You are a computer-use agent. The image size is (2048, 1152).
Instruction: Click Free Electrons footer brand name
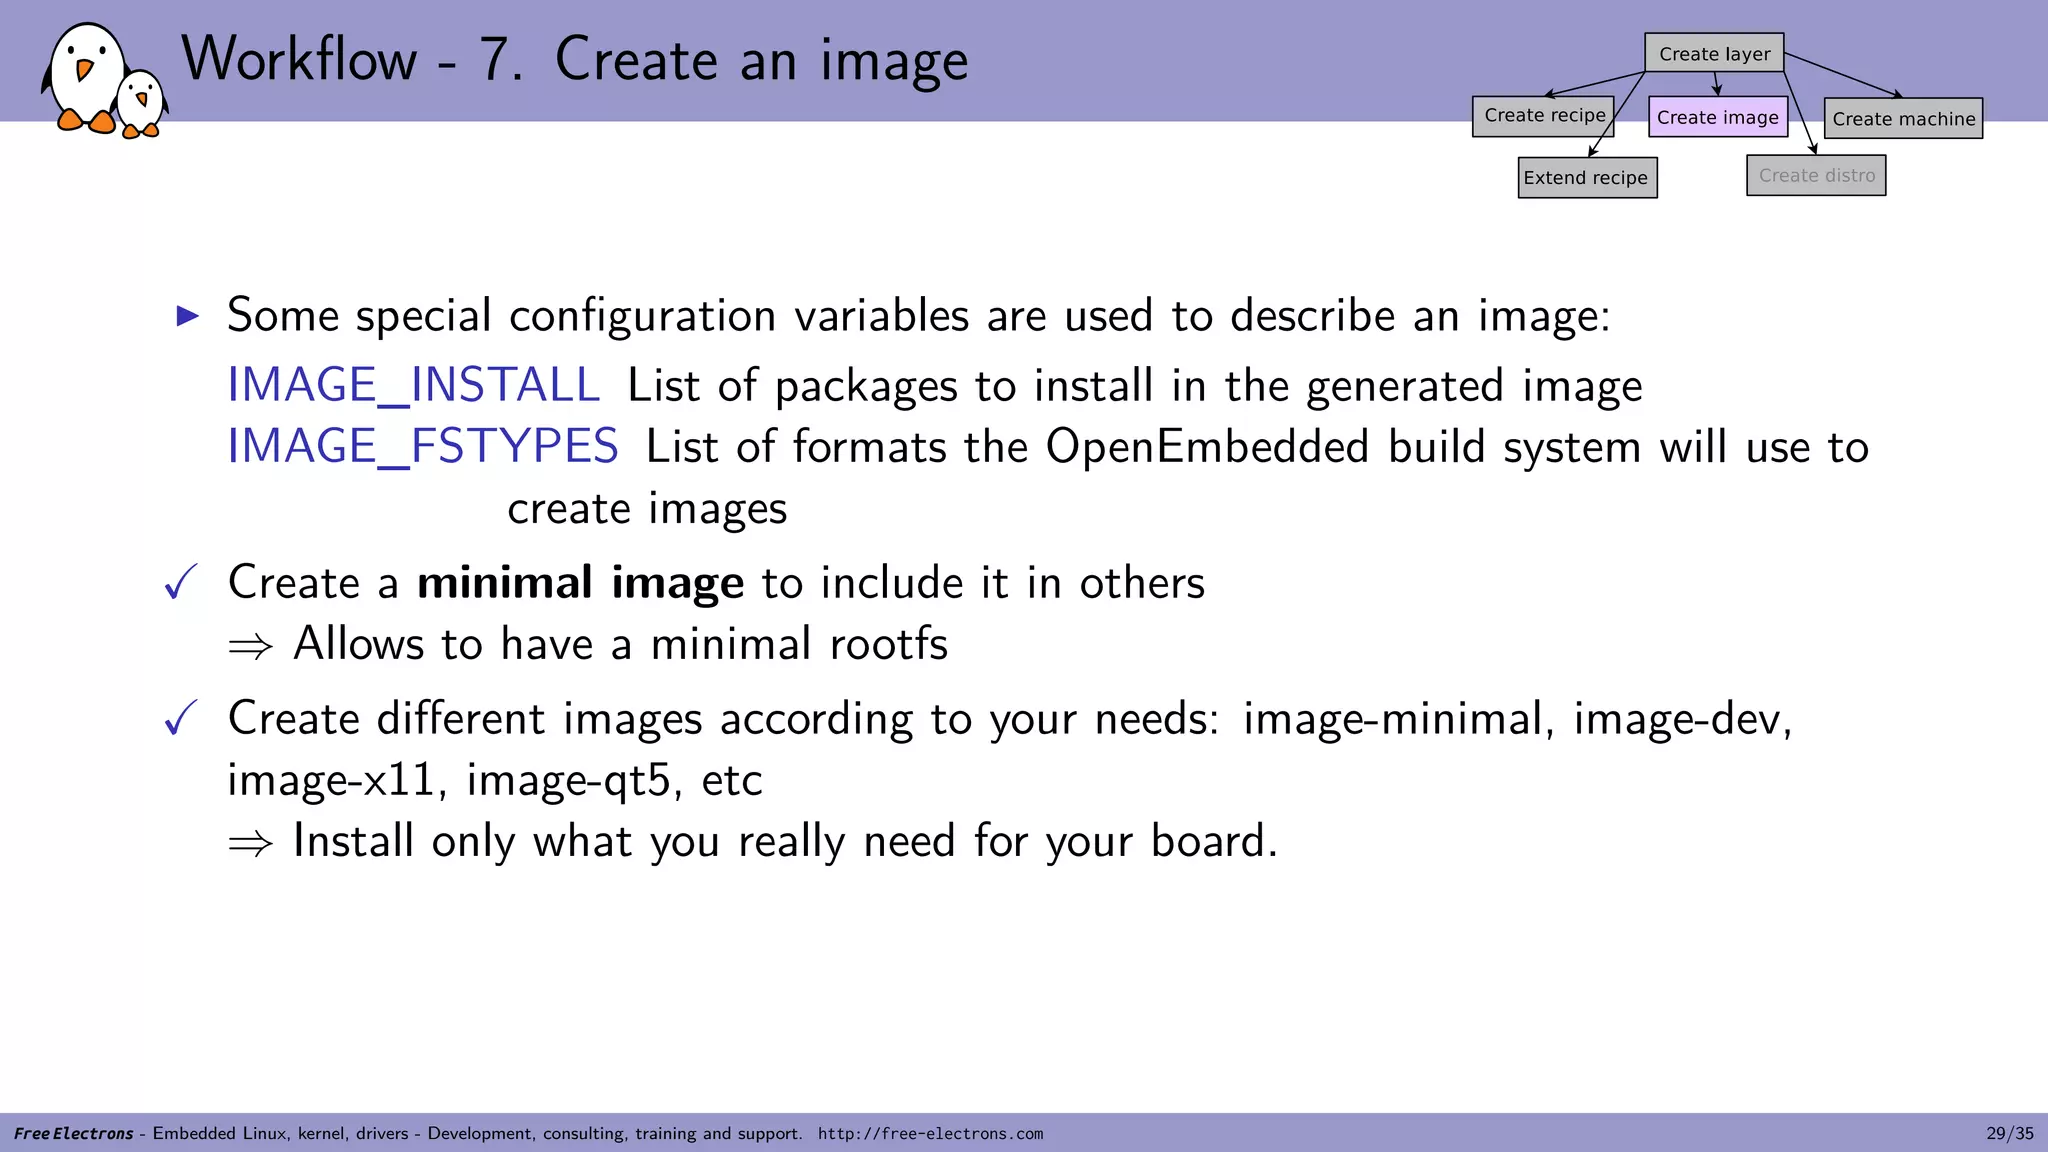(73, 1134)
